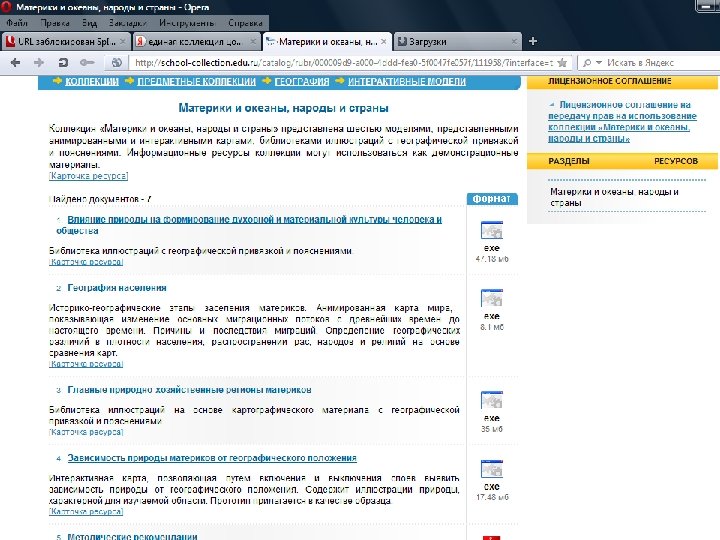The height and width of the screenshot is (540, 720).
Task: Click the 'Найдено документов - 7' text
Action: (100, 199)
